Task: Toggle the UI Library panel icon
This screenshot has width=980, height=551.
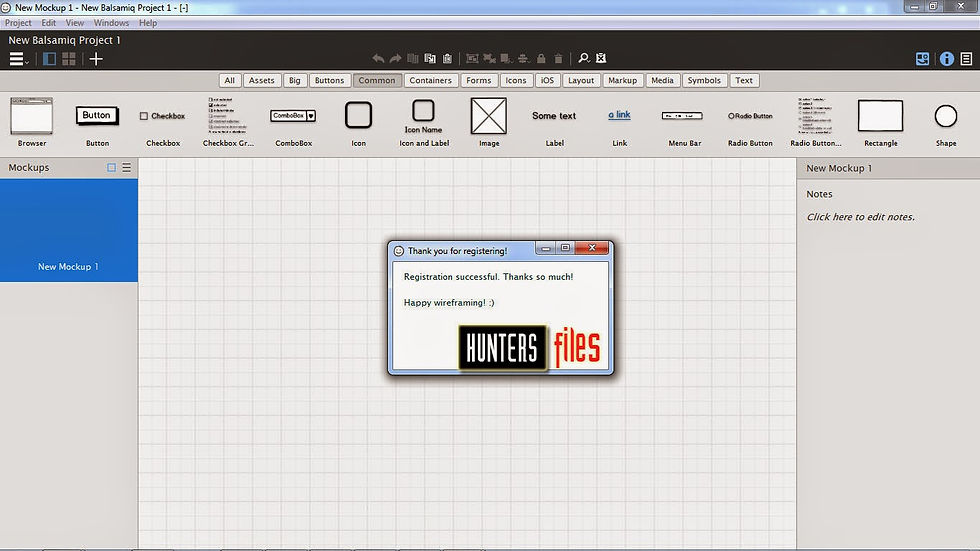Action: pyautogui.click(x=922, y=59)
